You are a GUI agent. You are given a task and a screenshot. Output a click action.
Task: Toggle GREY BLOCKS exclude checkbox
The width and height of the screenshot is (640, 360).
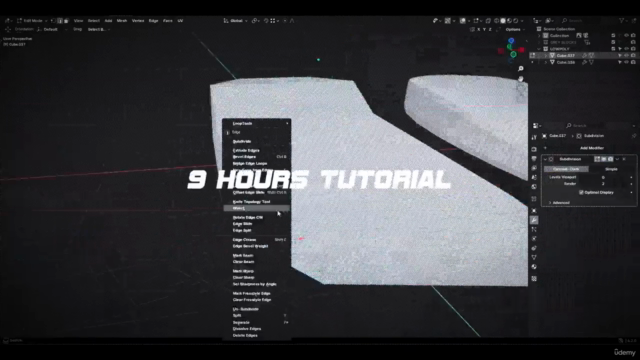(x=613, y=42)
